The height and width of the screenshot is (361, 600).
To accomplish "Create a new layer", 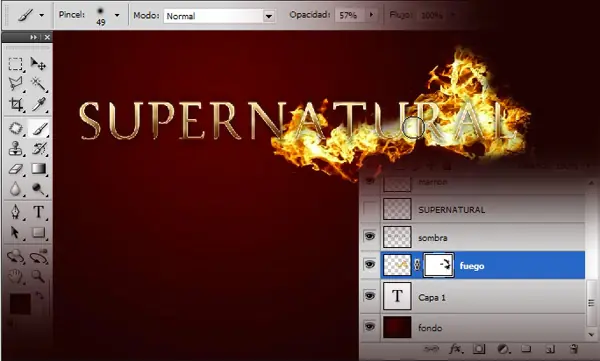I will [550, 349].
